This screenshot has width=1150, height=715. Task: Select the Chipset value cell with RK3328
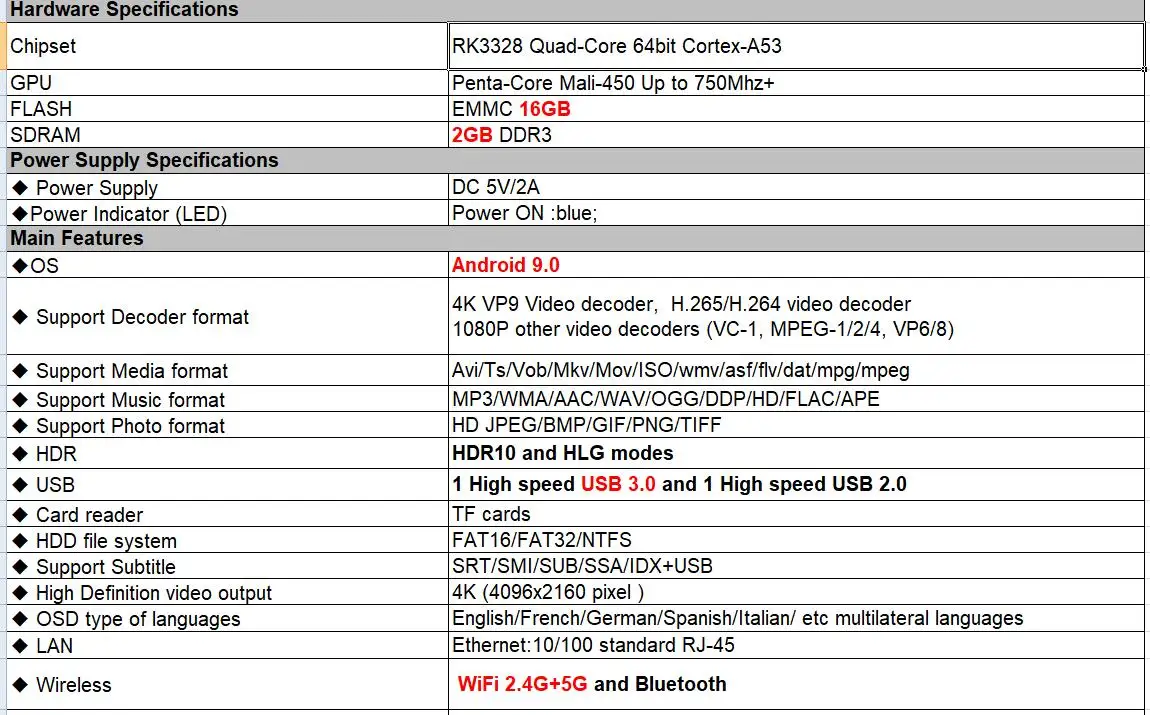point(796,46)
